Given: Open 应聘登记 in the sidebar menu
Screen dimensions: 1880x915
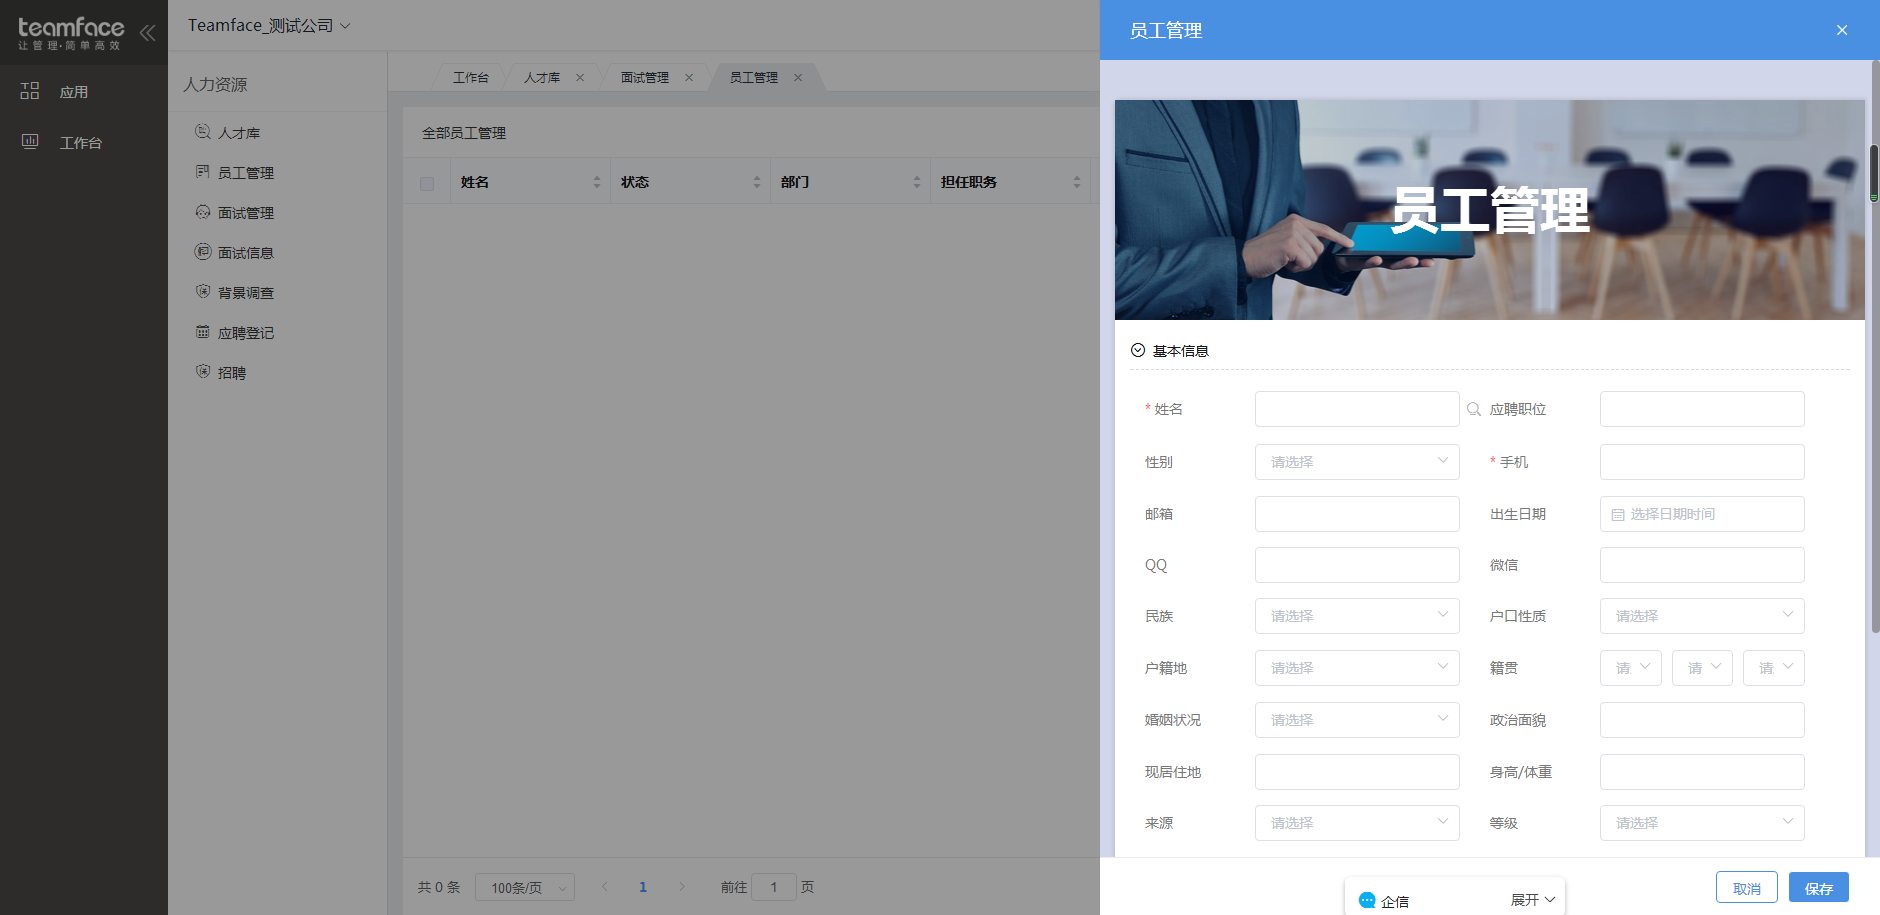Looking at the screenshot, I should click(246, 333).
